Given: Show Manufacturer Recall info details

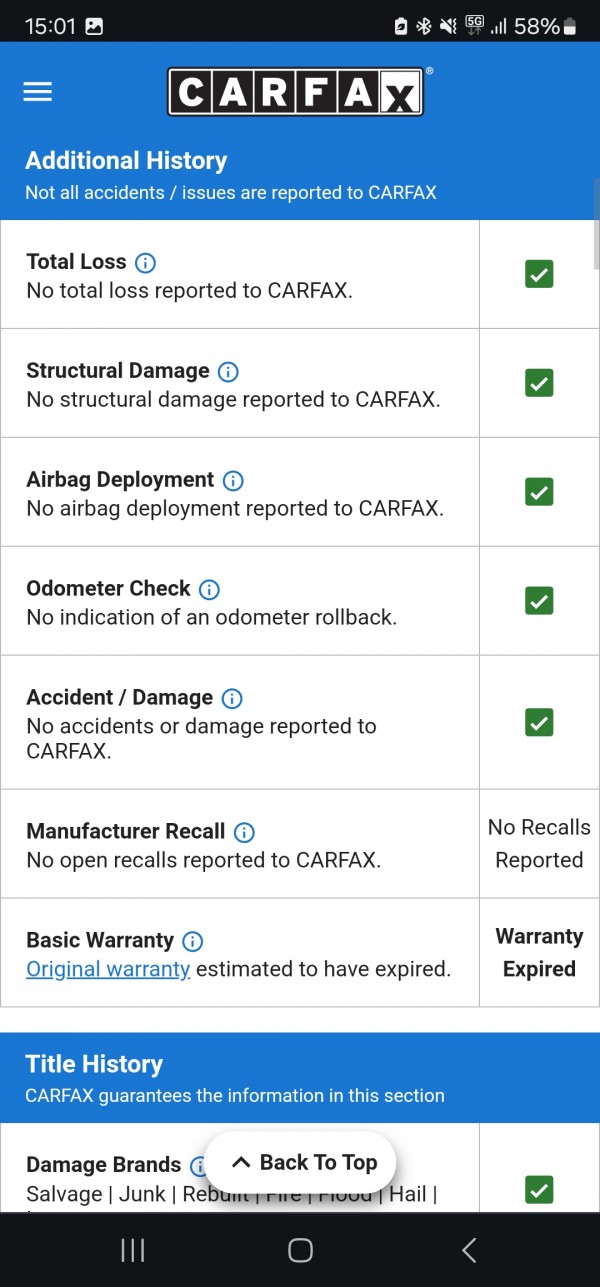Looking at the screenshot, I should pos(244,832).
